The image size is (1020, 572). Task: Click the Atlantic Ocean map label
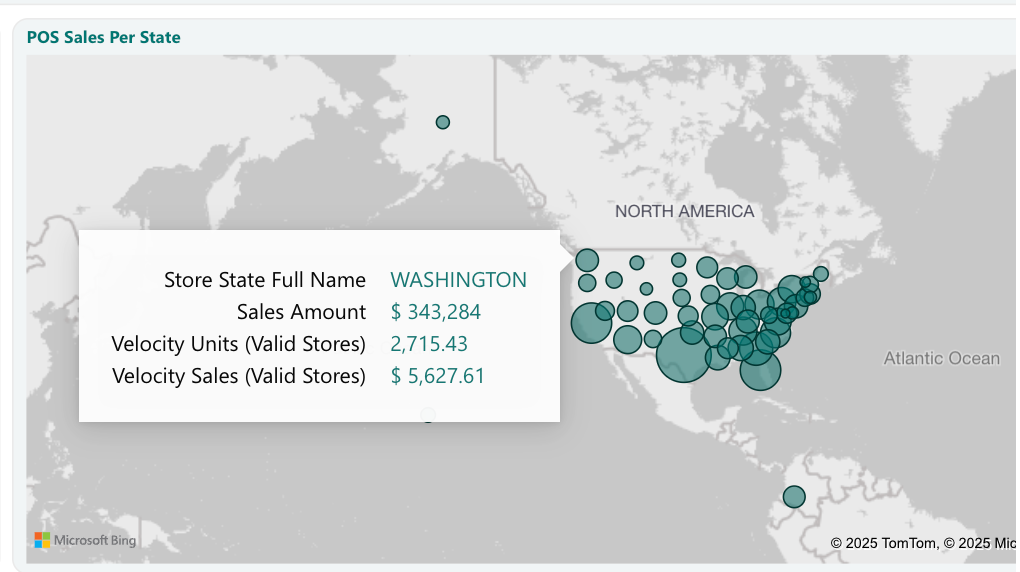tap(941, 359)
